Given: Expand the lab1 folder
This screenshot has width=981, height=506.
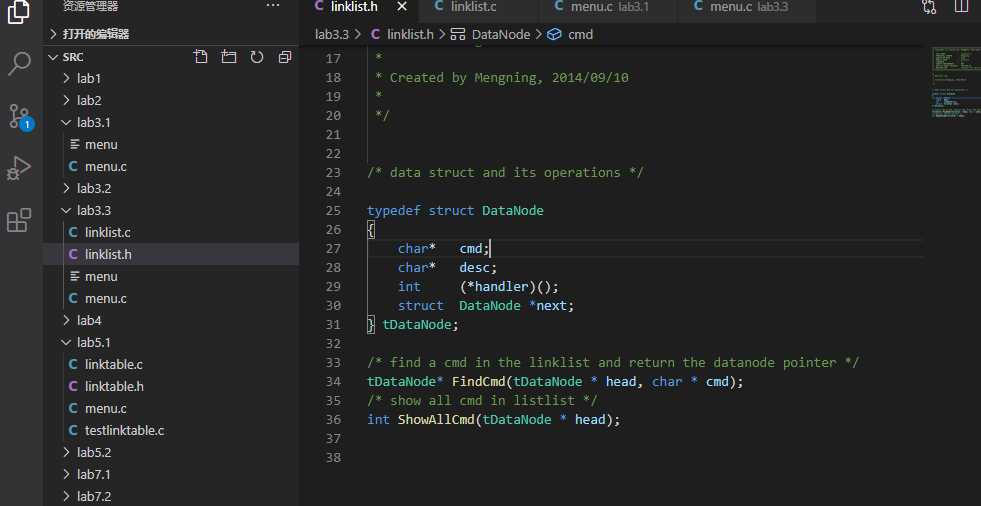Looking at the screenshot, I should [x=171, y=79].
